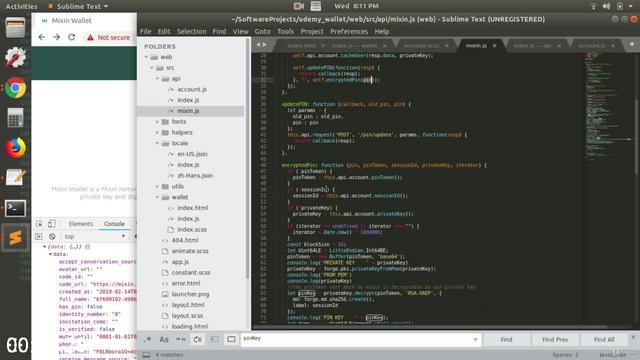The image size is (640, 360).
Task: Toggle wrap search option
Action: [198, 339]
